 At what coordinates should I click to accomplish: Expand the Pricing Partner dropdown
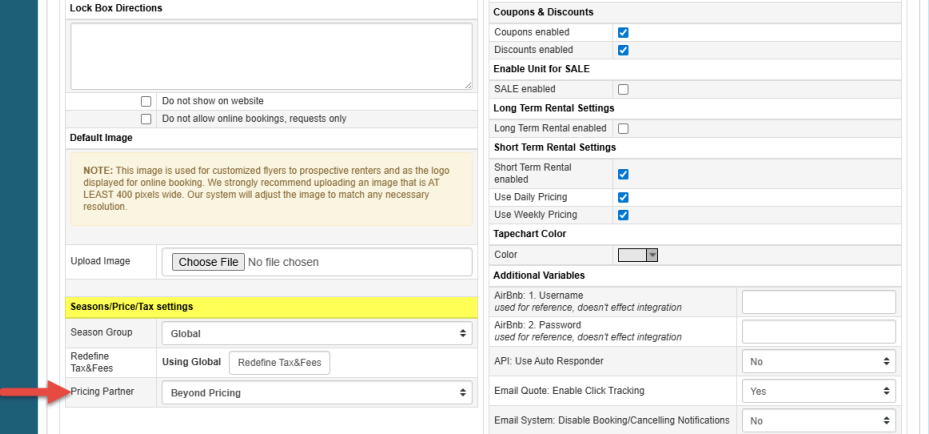coord(316,393)
